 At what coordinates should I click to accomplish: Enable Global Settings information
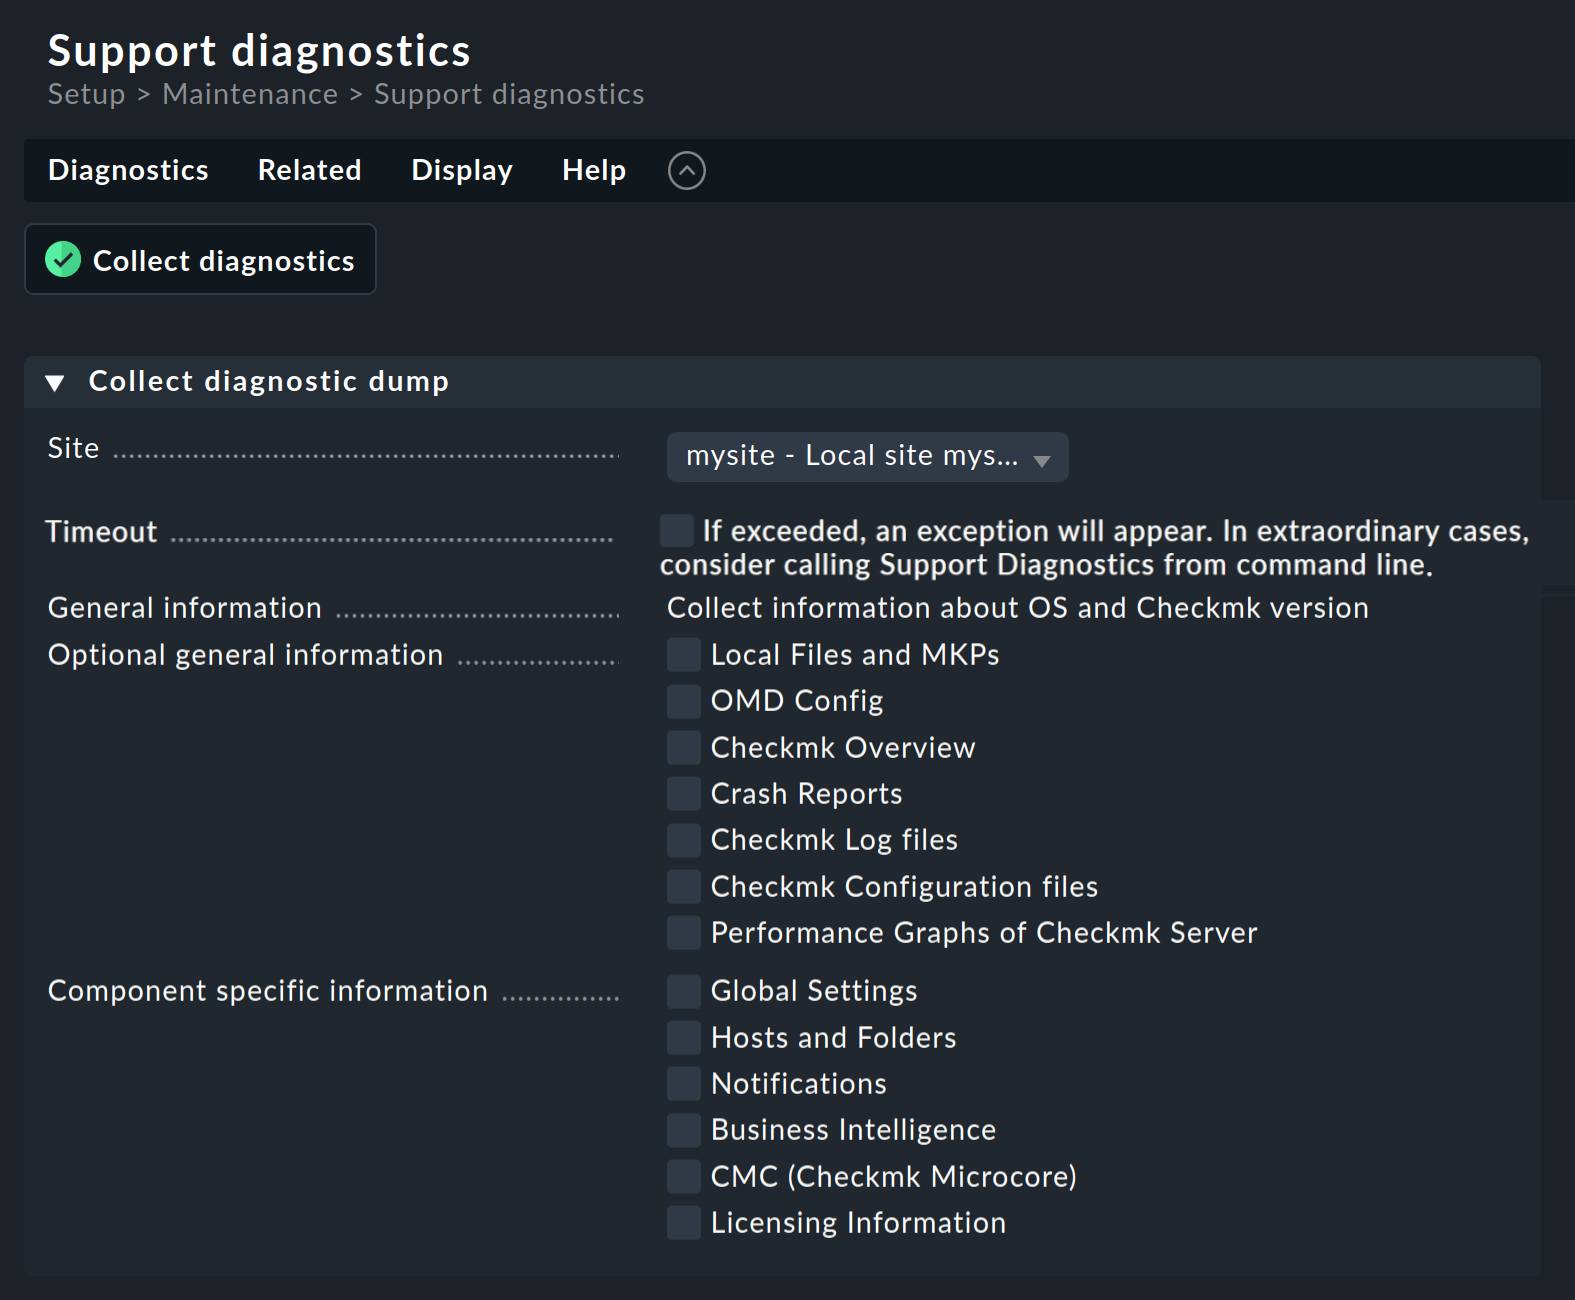click(683, 990)
